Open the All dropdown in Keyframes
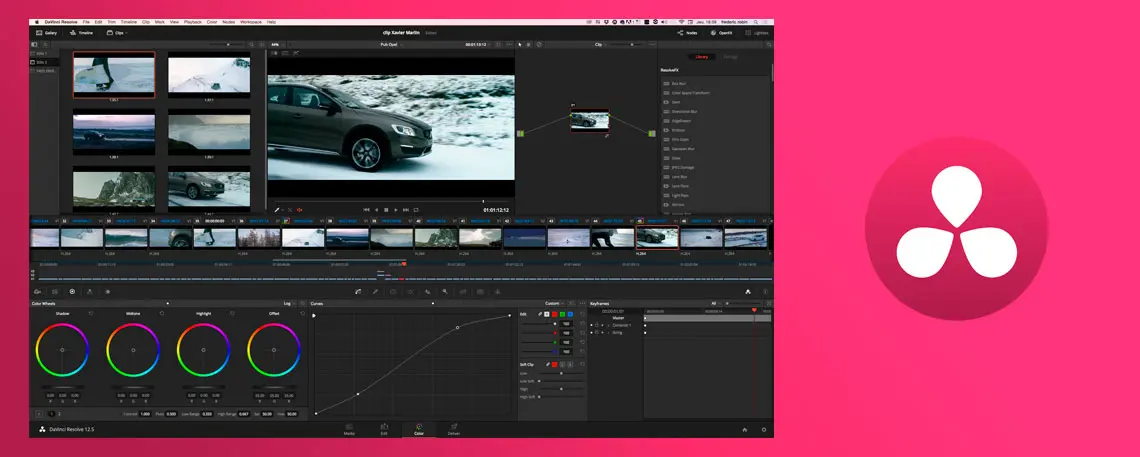The image size is (1140, 457). click(x=716, y=303)
